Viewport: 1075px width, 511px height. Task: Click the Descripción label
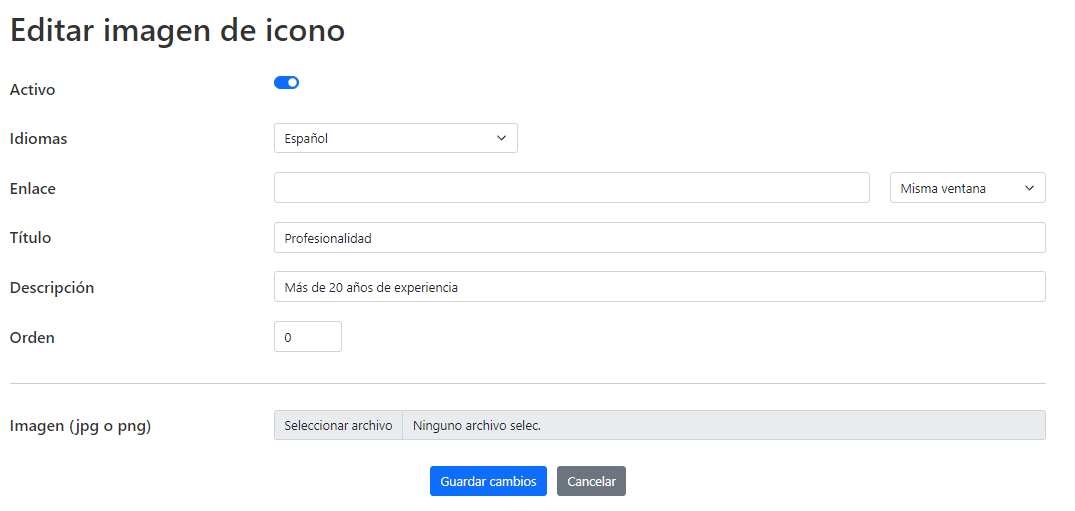[x=52, y=288]
